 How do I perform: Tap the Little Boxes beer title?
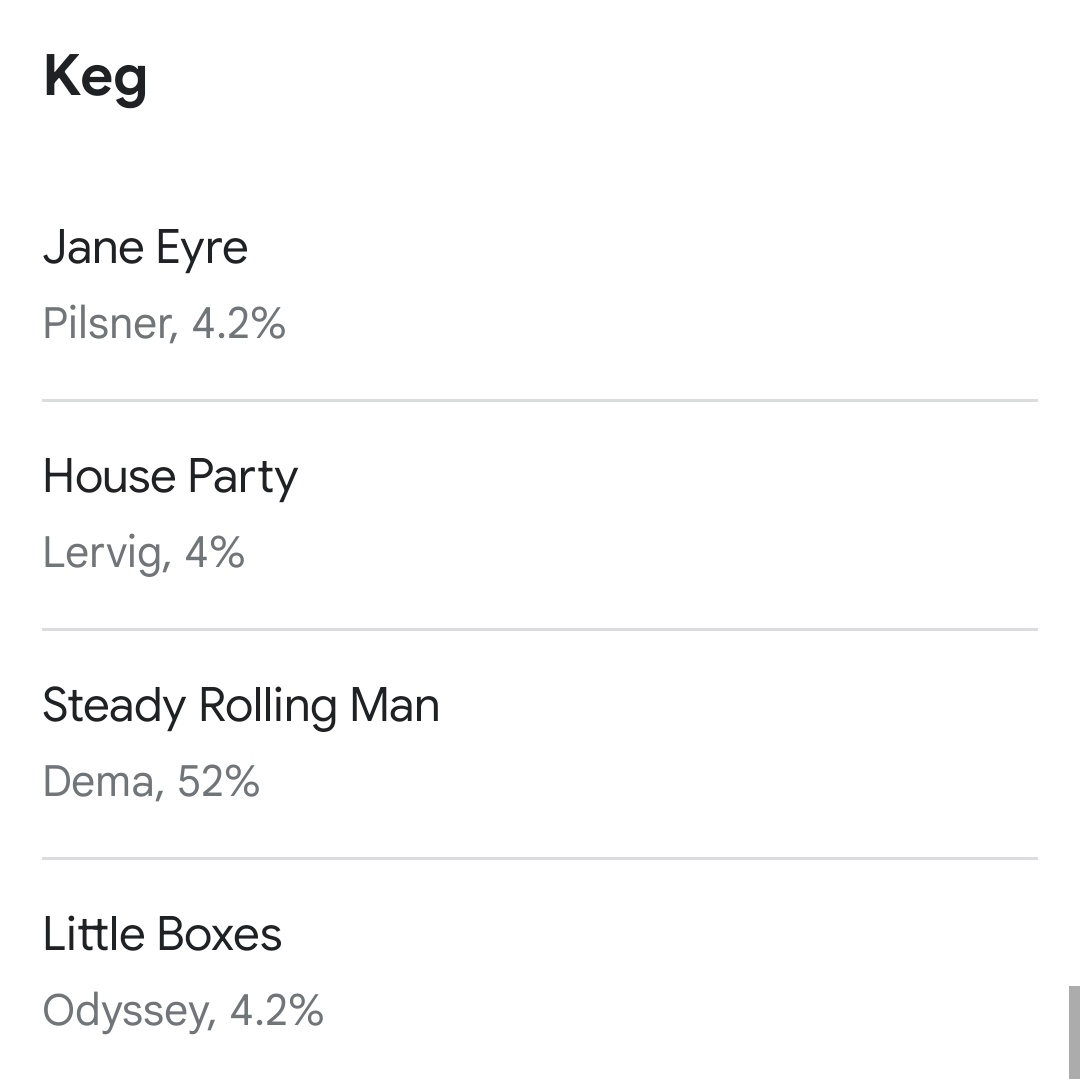point(162,935)
